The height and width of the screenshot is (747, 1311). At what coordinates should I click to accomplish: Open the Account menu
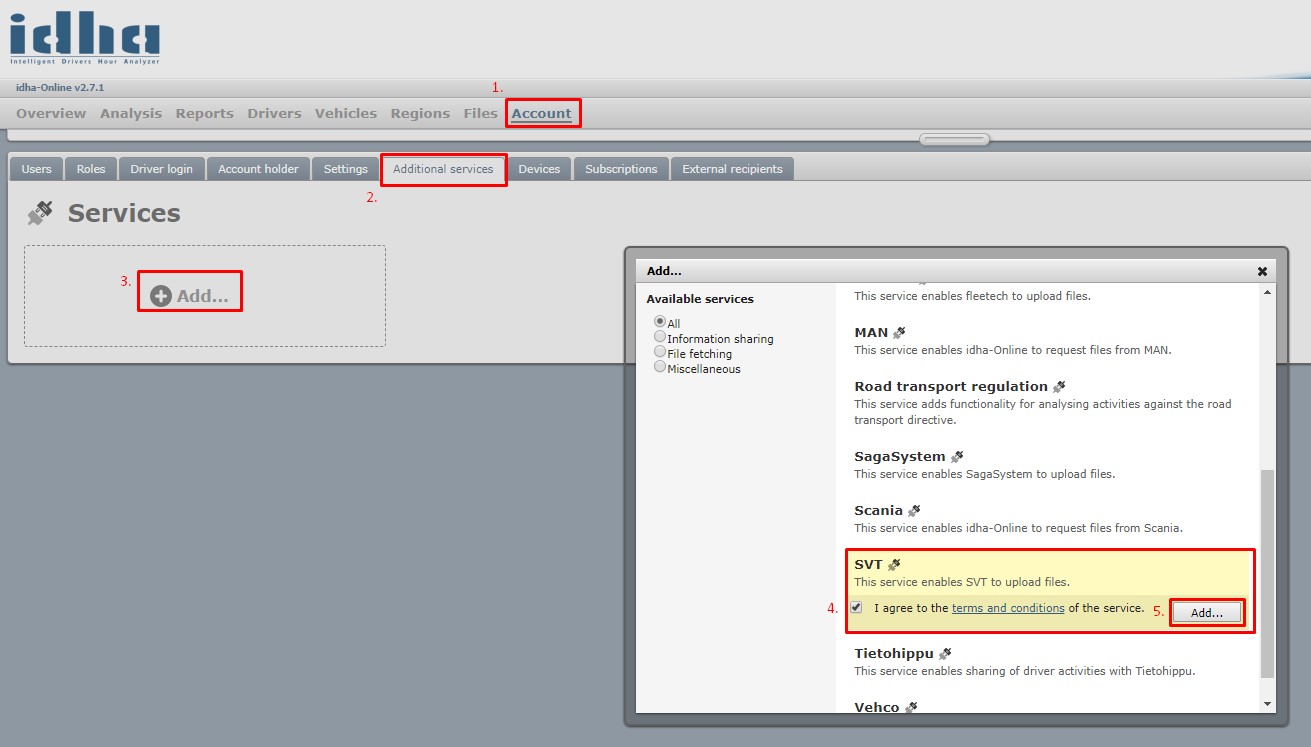tap(542, 113)
